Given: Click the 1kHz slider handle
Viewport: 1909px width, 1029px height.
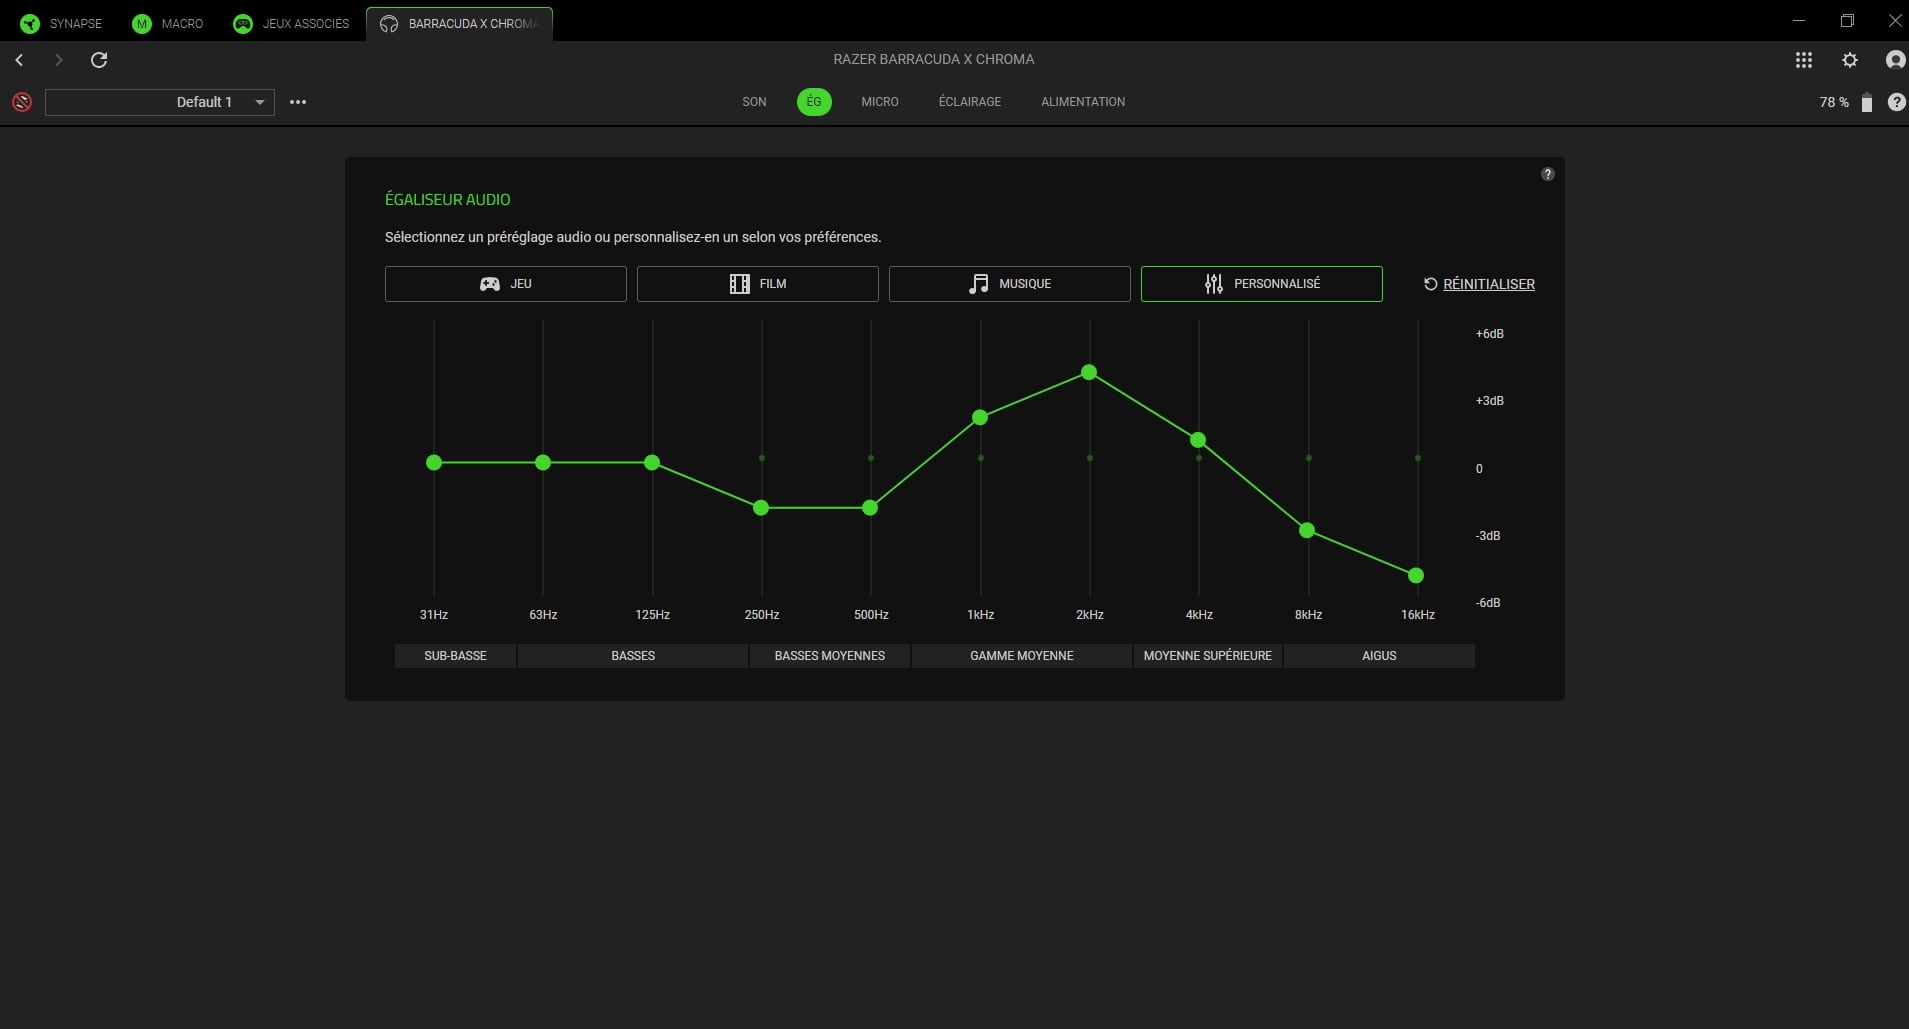Looking at the screenshot, I should pyautogui.click(x=980, y=417).
